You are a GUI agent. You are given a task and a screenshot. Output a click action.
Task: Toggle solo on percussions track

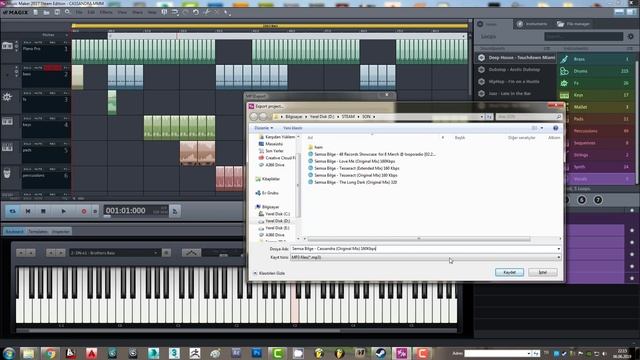27,169
